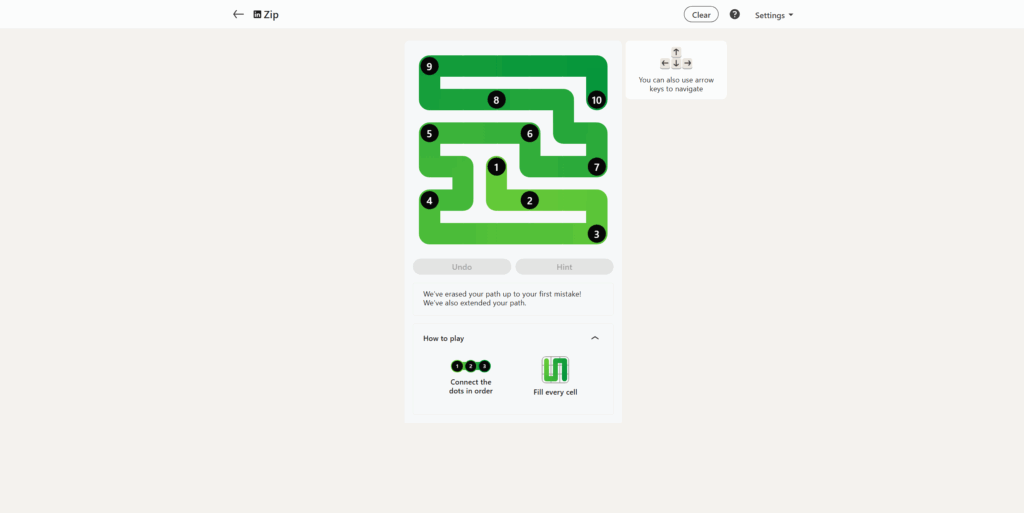Click the How to play heading
The width and height of the screenshot is (1024, 513).
pos(443,339)
